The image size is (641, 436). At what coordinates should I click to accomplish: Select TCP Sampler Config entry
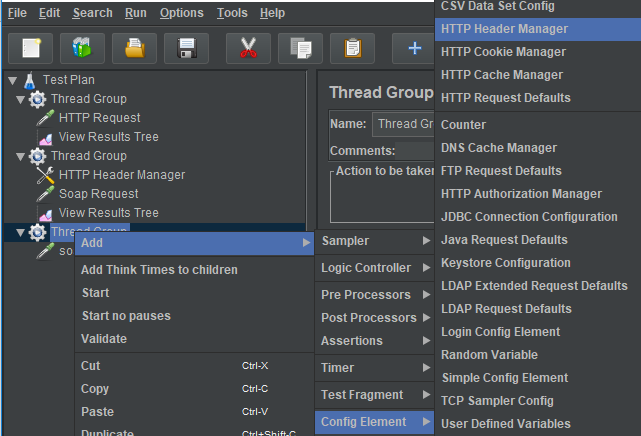538,401
